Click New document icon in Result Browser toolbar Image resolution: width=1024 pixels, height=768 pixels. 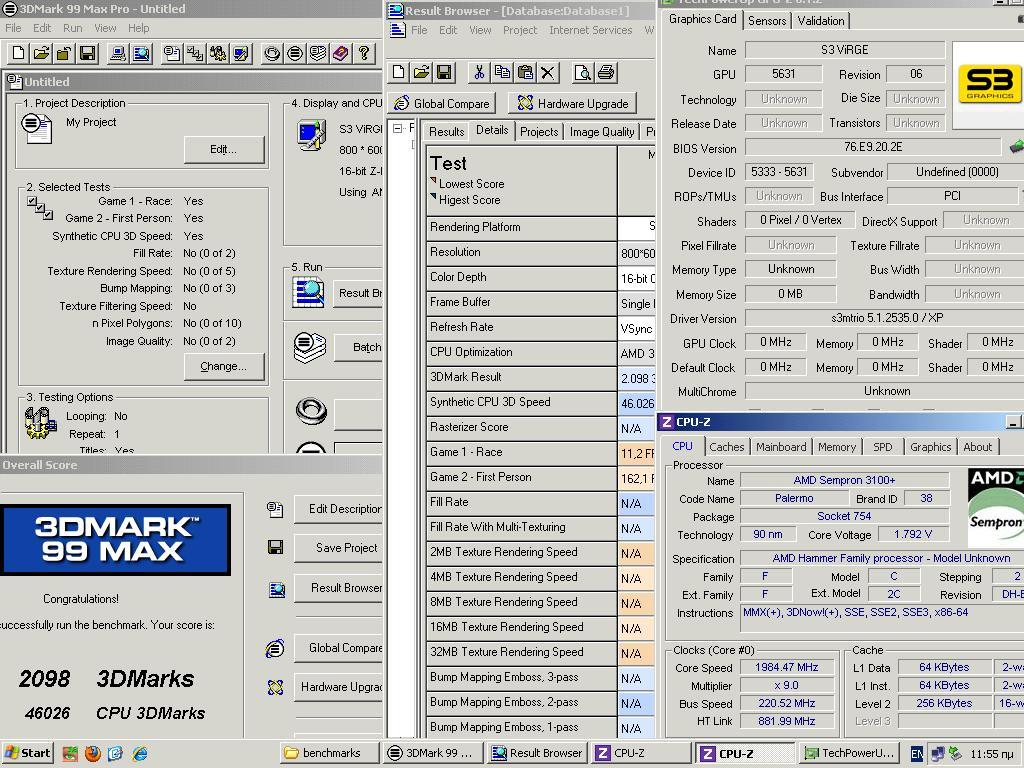pyautogui.click(x=398, y=72)
